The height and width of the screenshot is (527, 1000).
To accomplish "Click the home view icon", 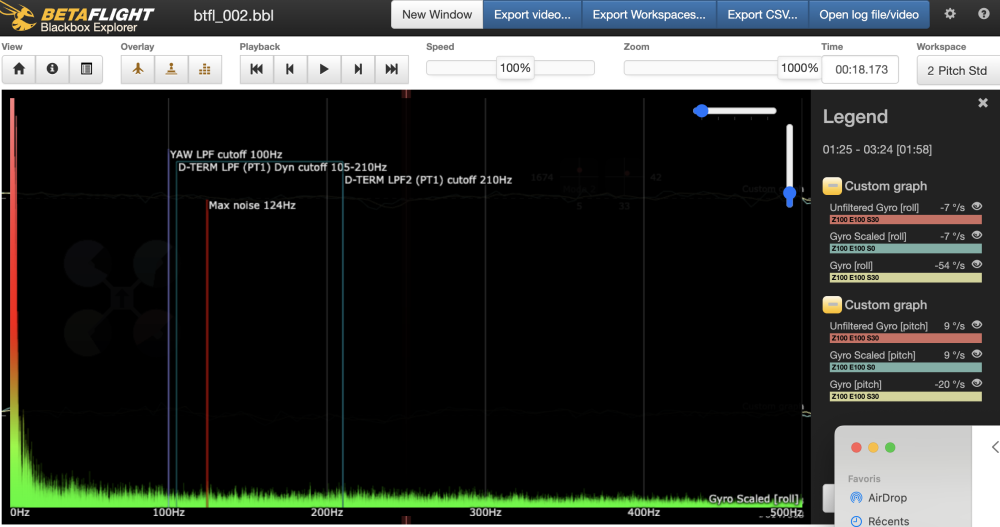I will [19, 69].
